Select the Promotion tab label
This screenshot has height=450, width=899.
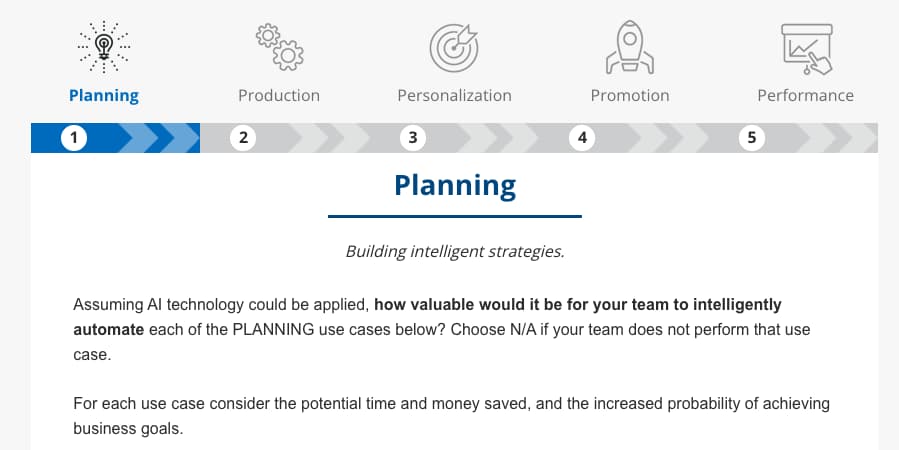(630, 95)
